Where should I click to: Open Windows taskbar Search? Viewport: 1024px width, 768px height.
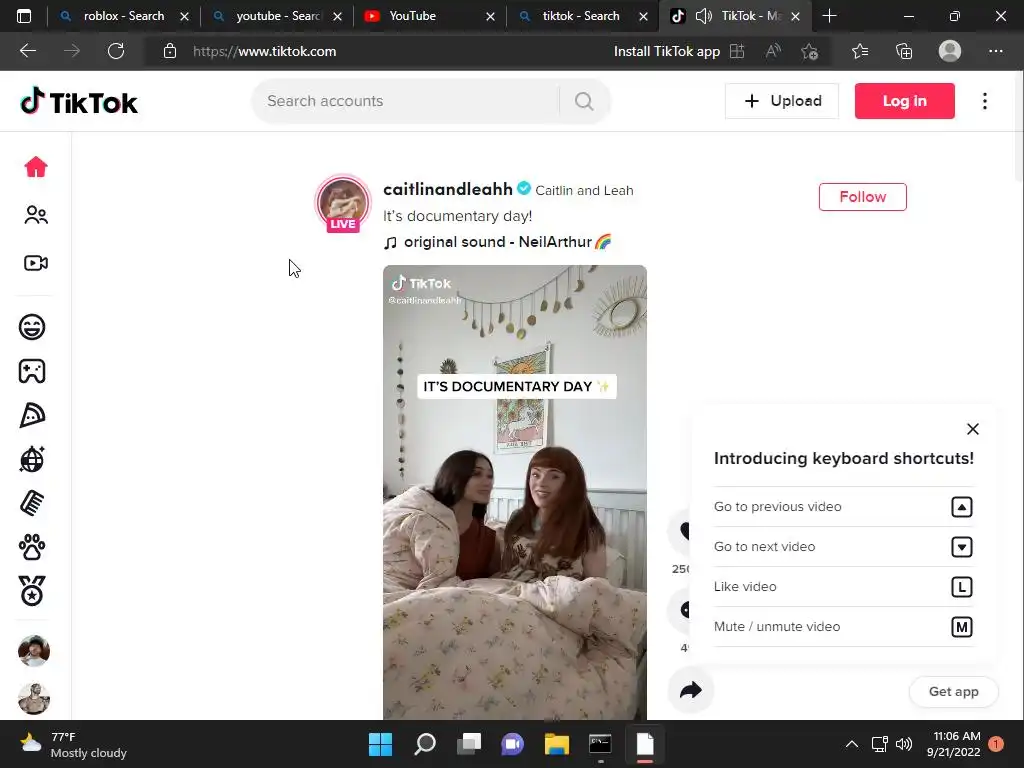point(424,744)
